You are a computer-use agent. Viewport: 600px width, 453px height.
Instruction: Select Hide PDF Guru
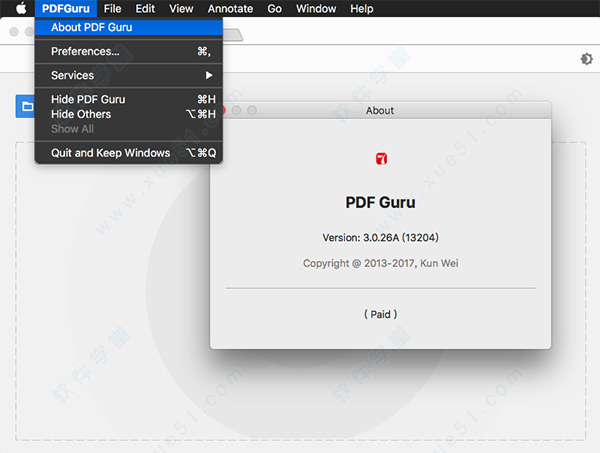129,99
